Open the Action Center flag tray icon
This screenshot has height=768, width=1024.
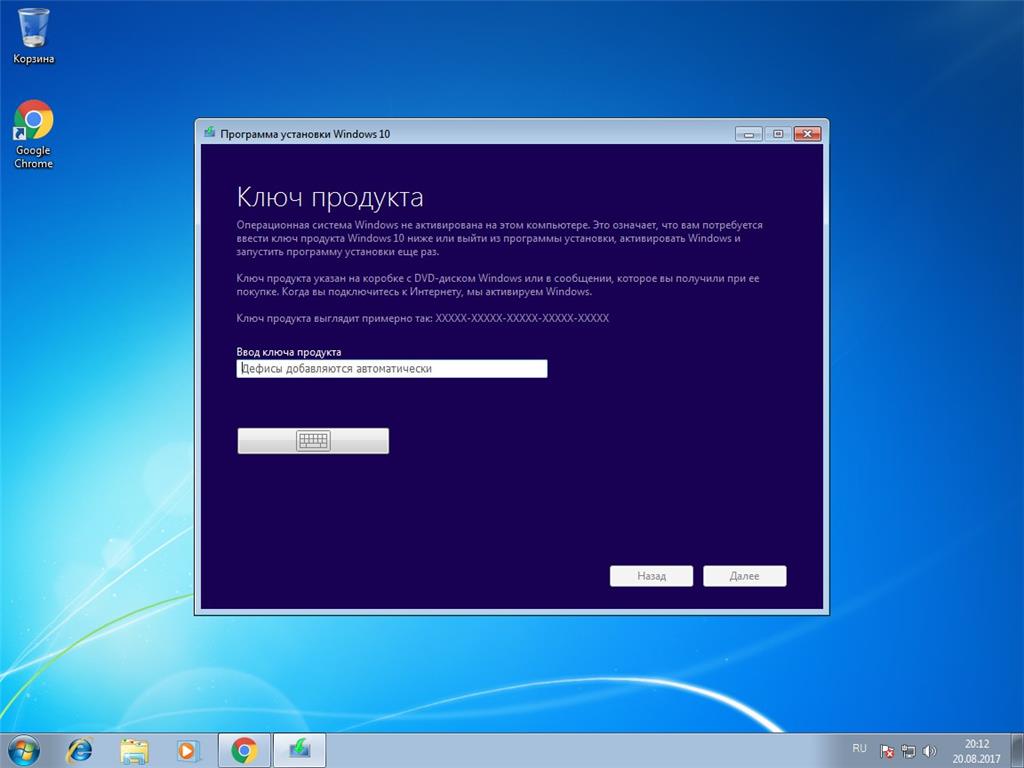click(x=887, y=751)
